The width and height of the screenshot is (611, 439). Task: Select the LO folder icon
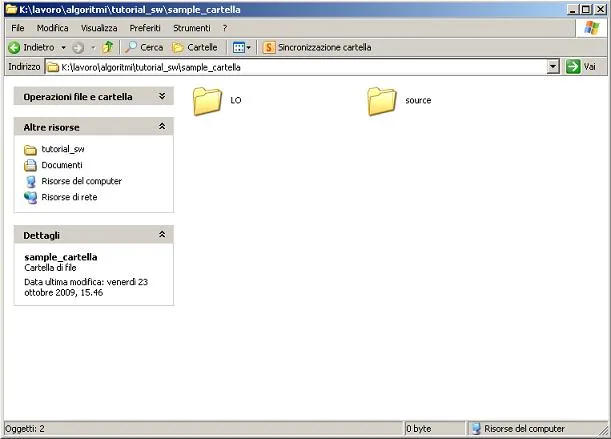(207, 101)
